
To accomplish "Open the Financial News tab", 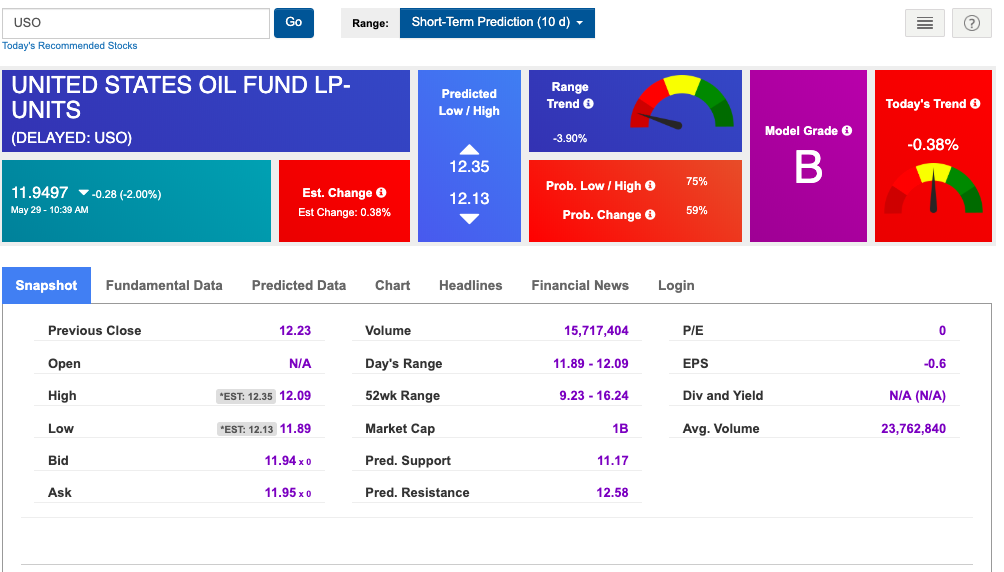I will pyautogui.click(x=580, y=285).
